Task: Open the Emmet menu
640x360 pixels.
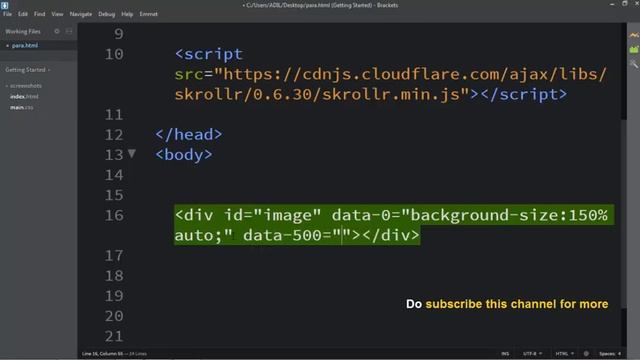Action: tap(149, 14)
